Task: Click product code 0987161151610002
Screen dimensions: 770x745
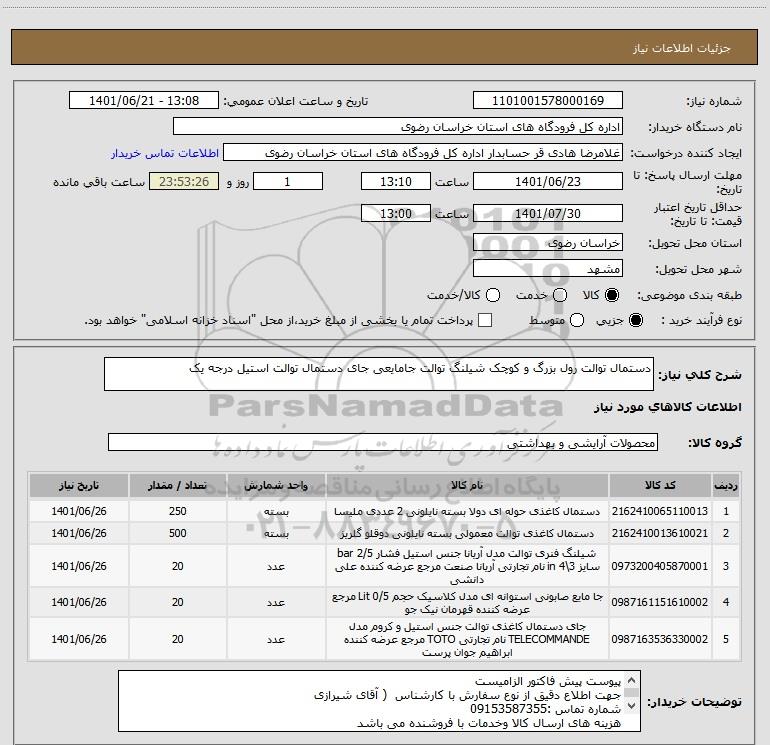Action: 660,602
